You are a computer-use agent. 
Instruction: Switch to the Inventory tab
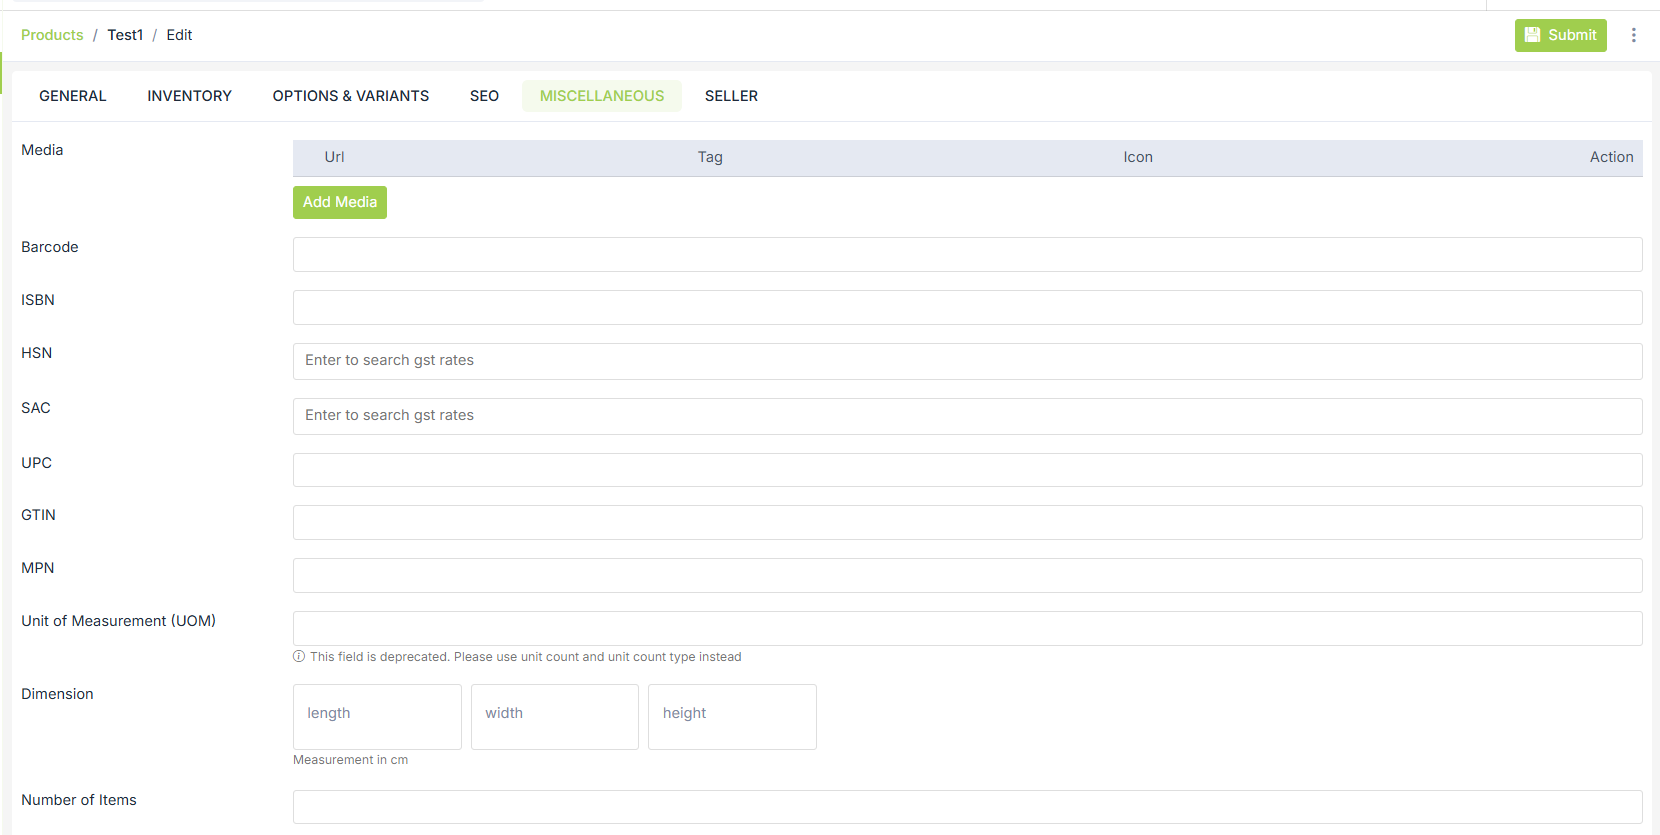189,96
